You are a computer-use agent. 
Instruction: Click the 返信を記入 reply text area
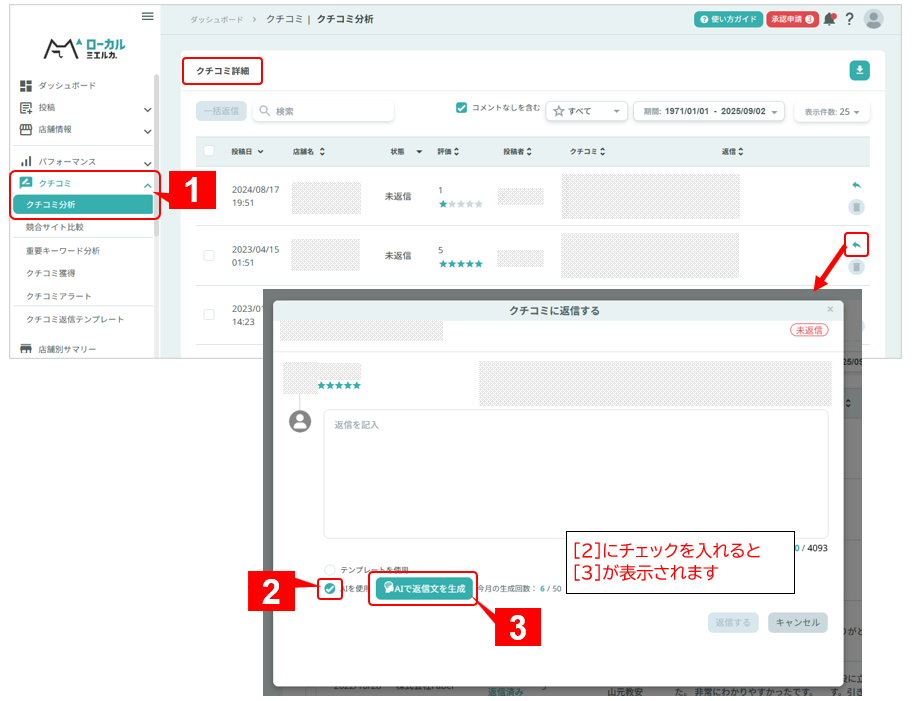pyautogui.click(x=575, y=473)
